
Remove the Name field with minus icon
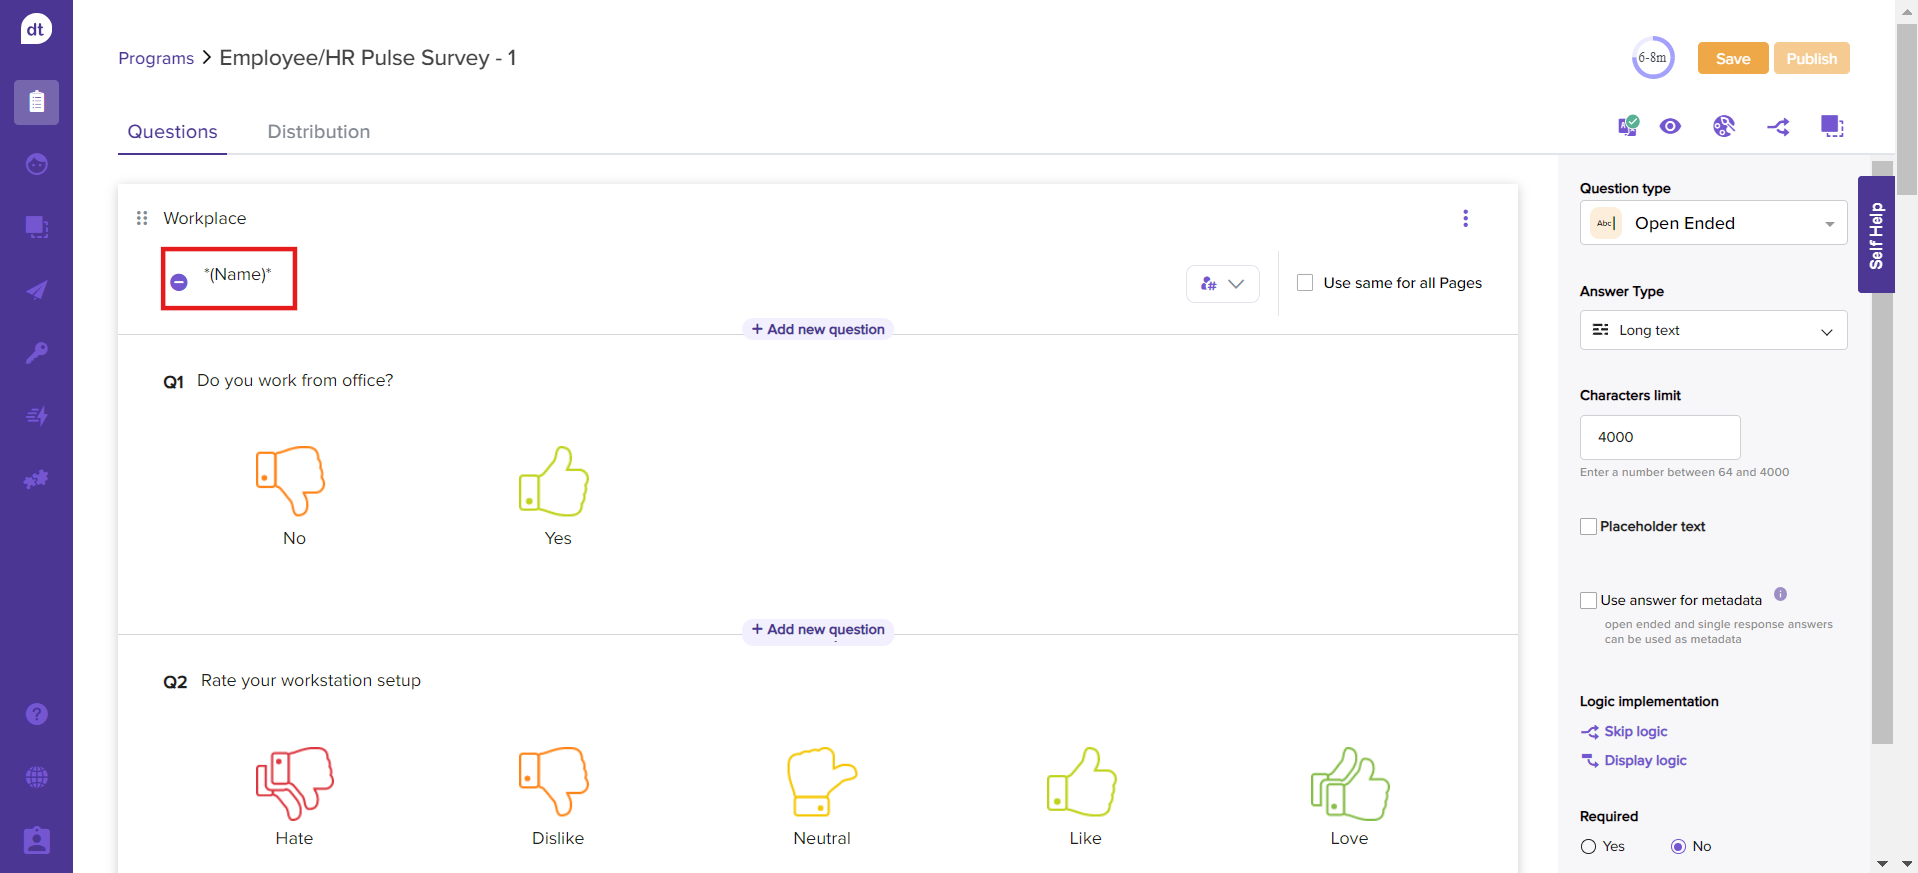(179, 282)
